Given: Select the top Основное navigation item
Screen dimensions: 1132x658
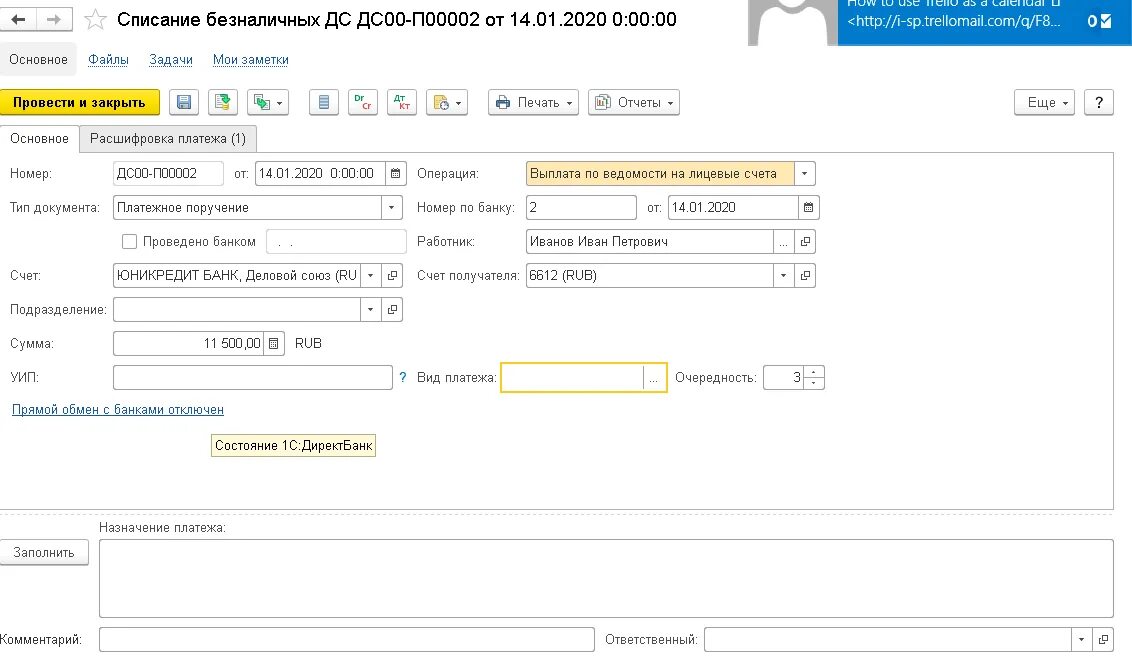Looking at the screenshot, I should 38,60.
